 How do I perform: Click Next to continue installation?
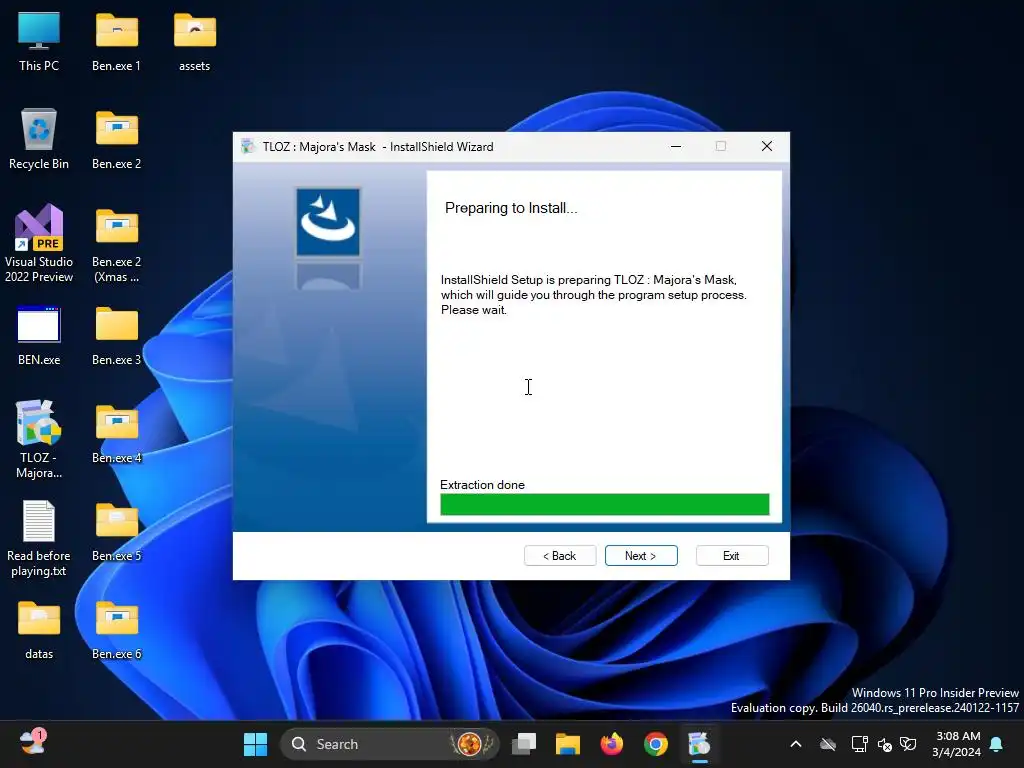[x=641, y=556]
